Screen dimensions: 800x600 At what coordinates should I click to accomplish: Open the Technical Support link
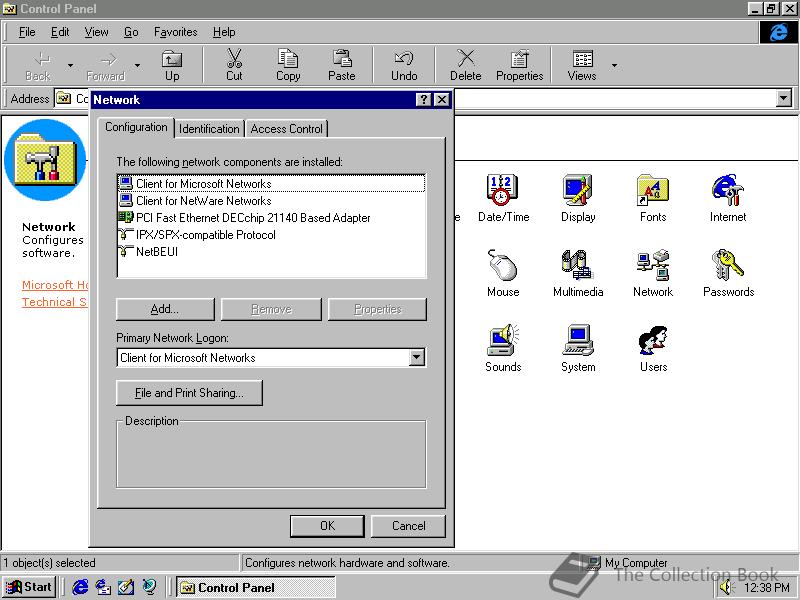click(x=54, y=302)
